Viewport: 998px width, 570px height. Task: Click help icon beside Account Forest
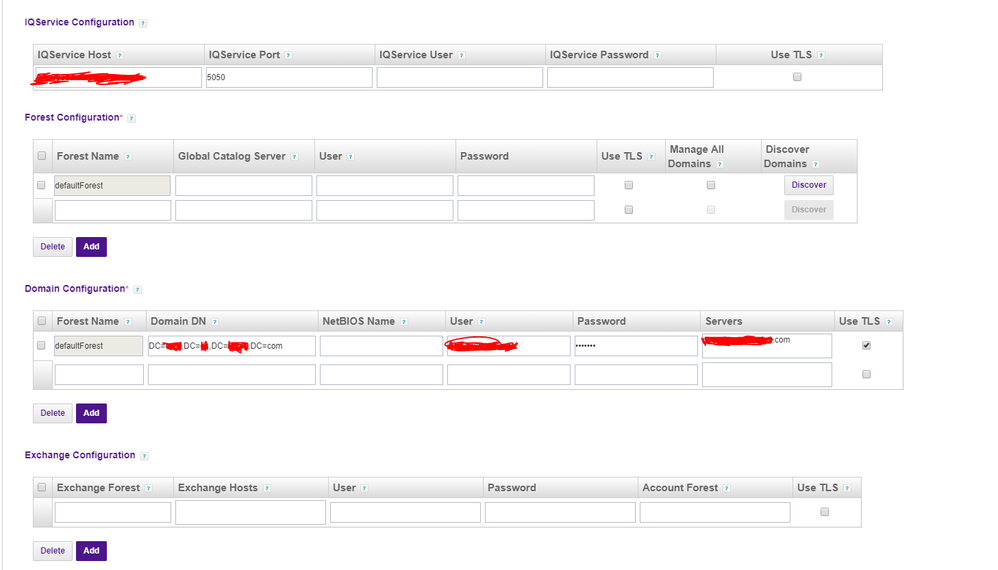(x=727, y=489)
